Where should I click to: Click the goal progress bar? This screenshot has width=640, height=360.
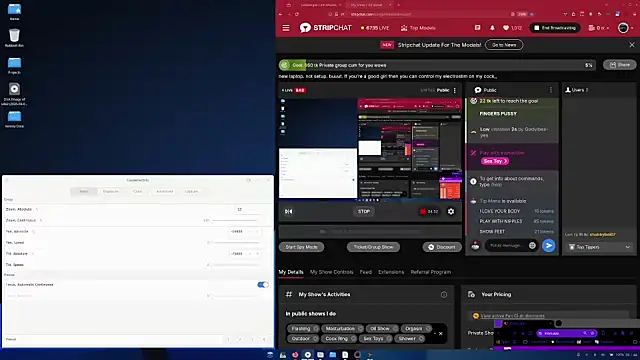click(437, 65)
